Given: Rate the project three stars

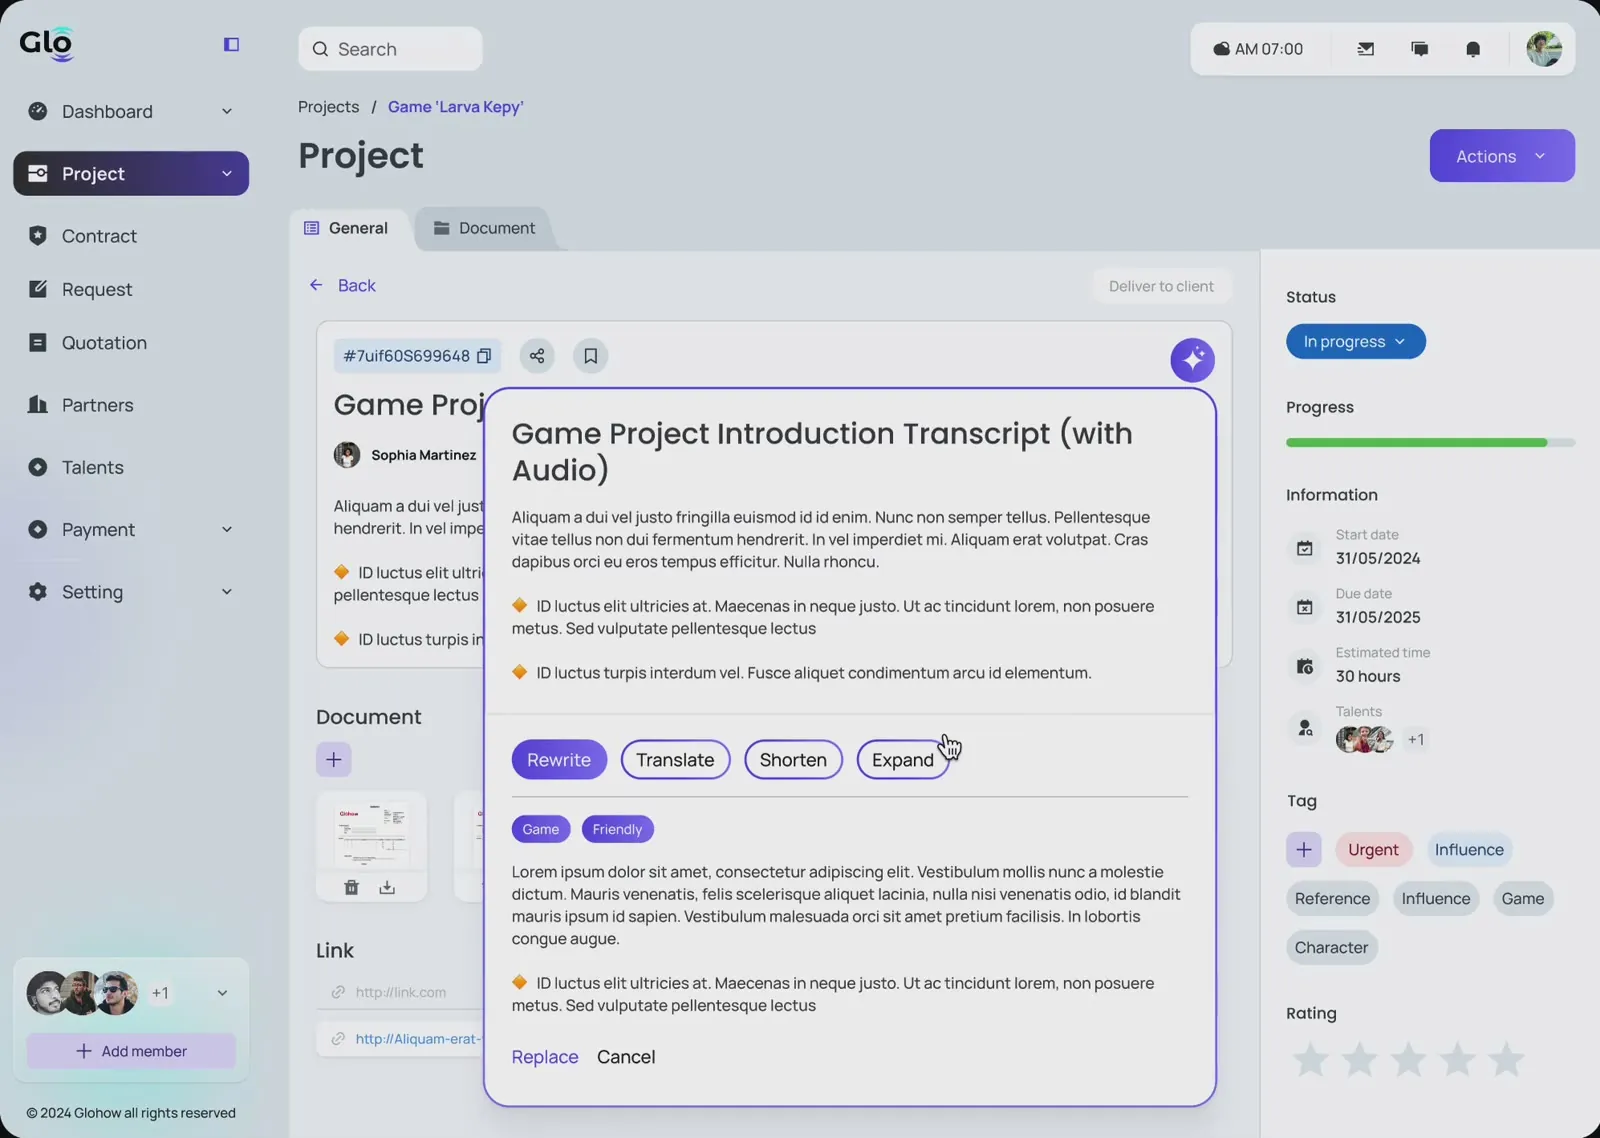Looking at the screenshot, I should [1408, 1059].
